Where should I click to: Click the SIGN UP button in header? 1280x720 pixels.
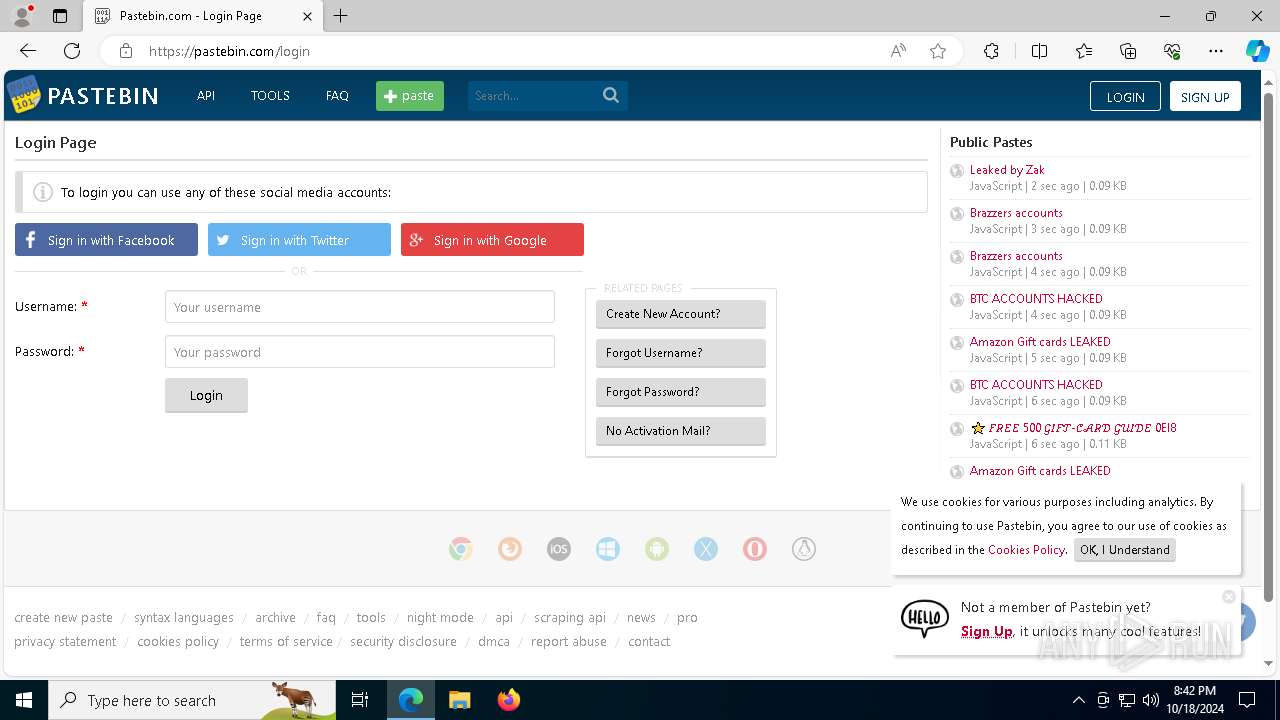[x=1205, y=96]
